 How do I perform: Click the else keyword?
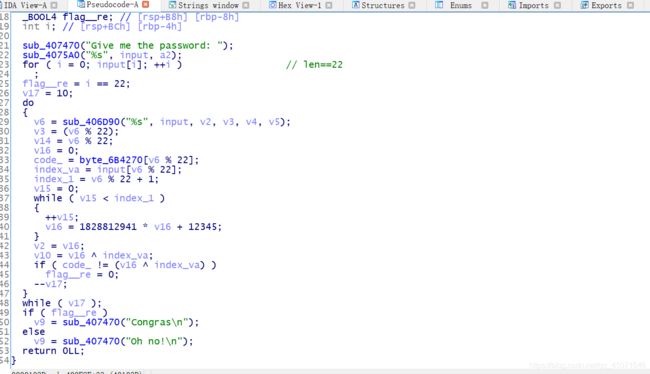click(x=34, y=332)
